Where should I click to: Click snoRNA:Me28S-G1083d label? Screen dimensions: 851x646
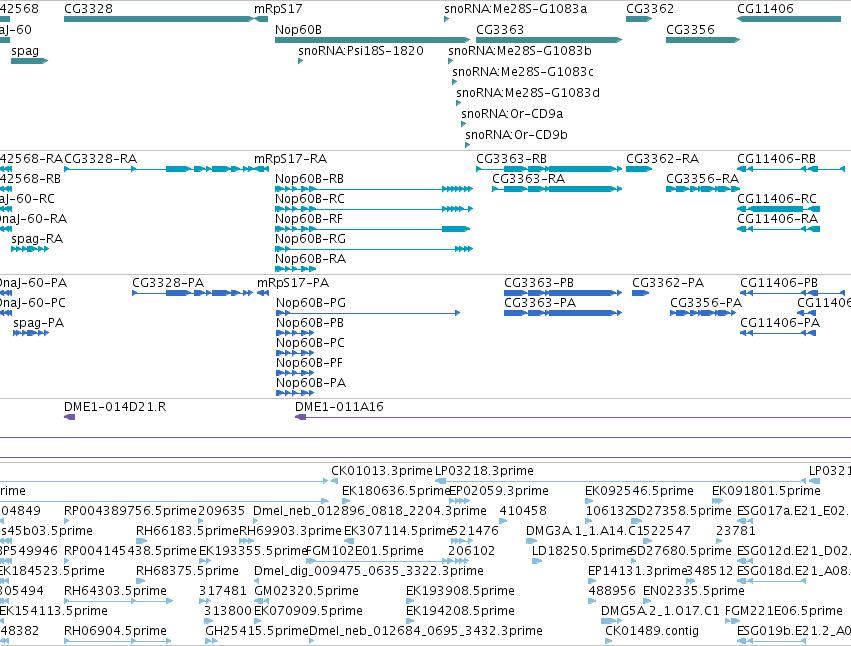[x=528, y=92]
